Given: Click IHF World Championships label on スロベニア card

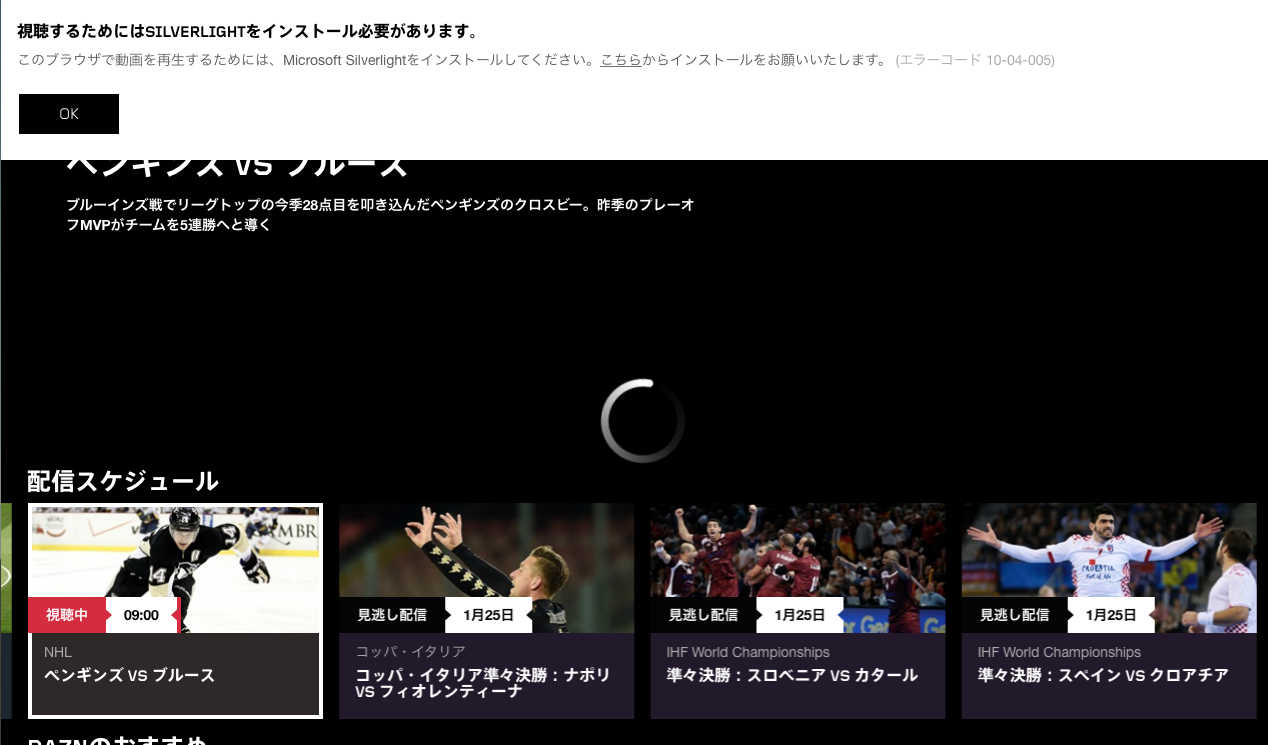Looking at the screenshot, I should pos(748,652).
